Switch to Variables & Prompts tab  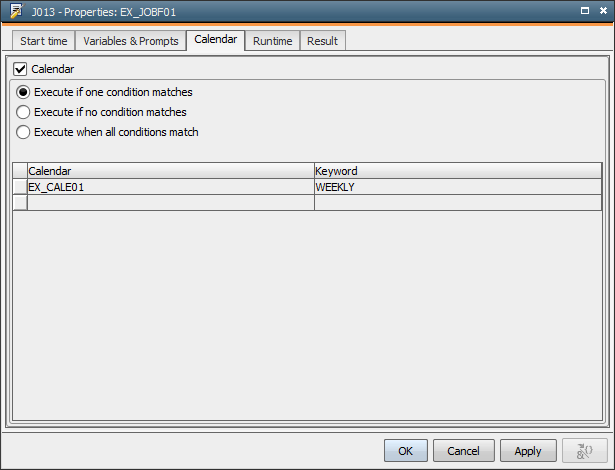click(x=130, y=41)
